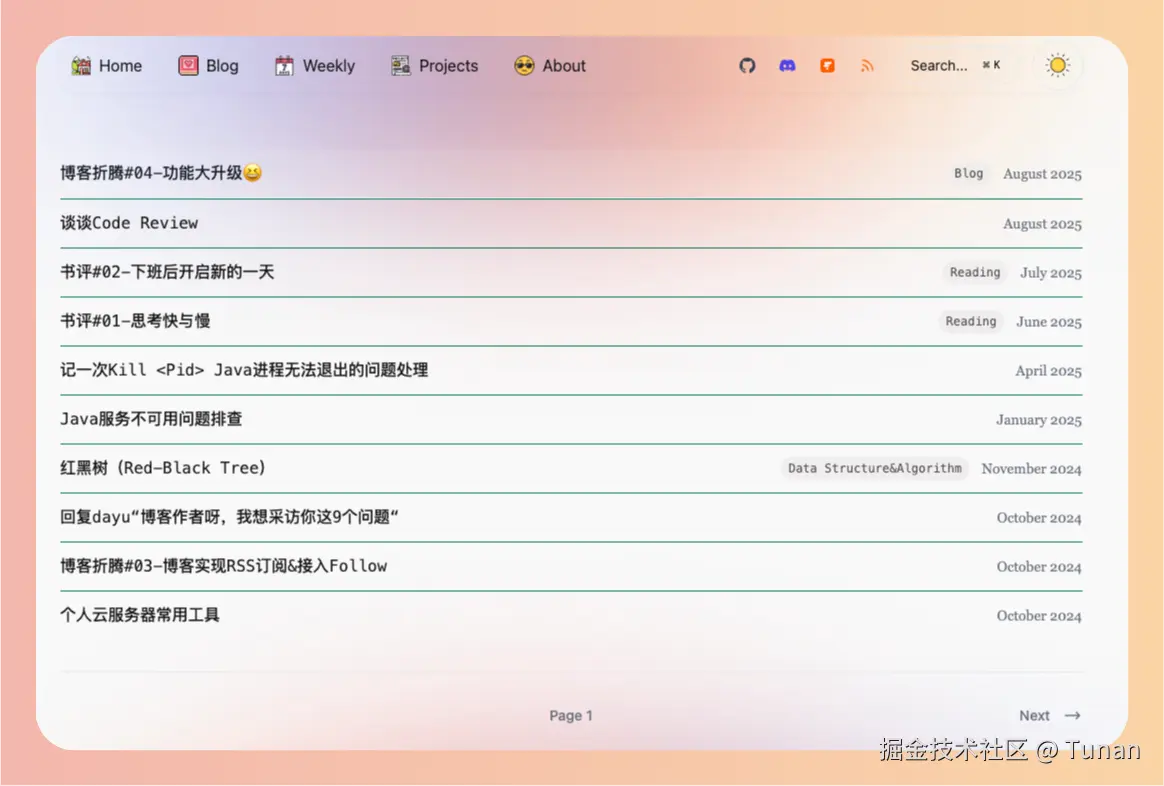Screen dimensions: 1164x786
Task: Click the orange Juejin icon
Action: 827,65
